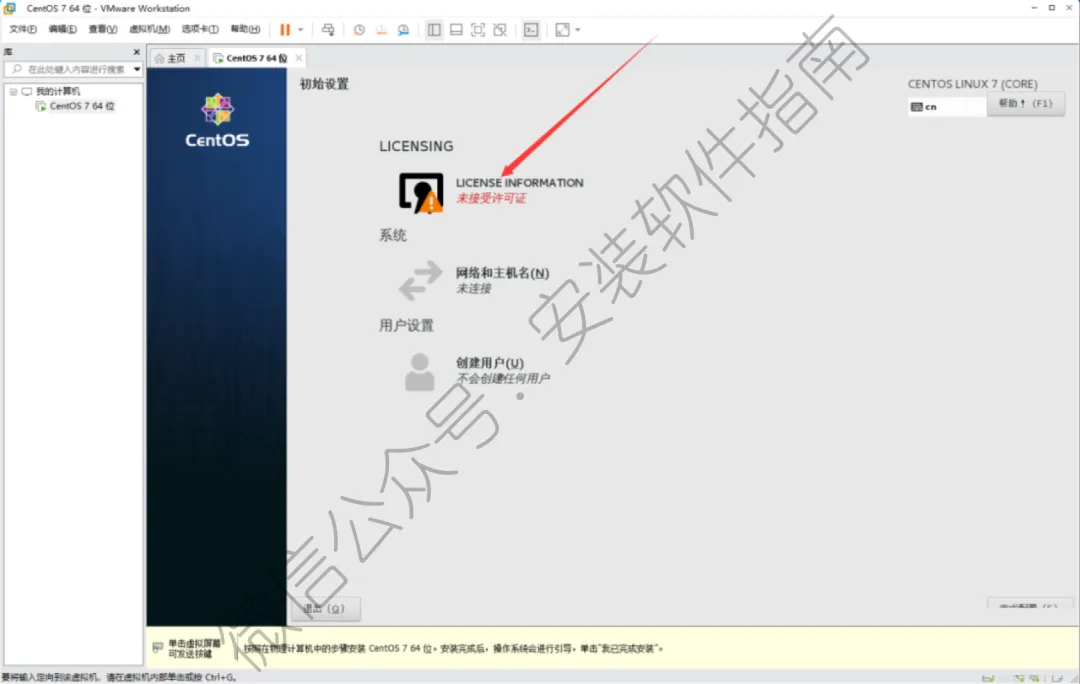Image resolution: width=1080 pixels, height=684 pixels.
Task: Click the 退出(Q) button
Action: coord(324,608)
